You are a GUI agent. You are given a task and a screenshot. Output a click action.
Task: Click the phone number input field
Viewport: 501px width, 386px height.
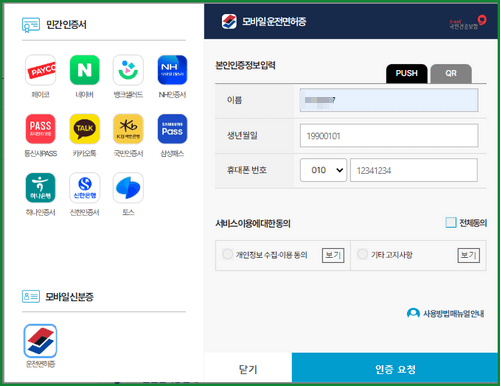tap(414, 170)
